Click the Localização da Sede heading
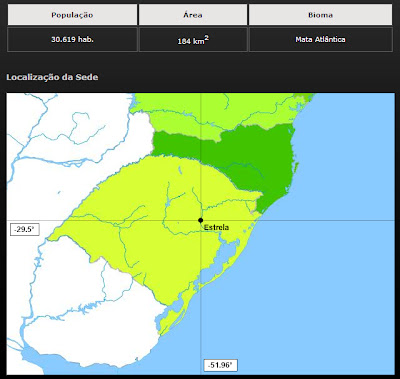Screen dimensions: 400x379 click(x=52, y=77)
